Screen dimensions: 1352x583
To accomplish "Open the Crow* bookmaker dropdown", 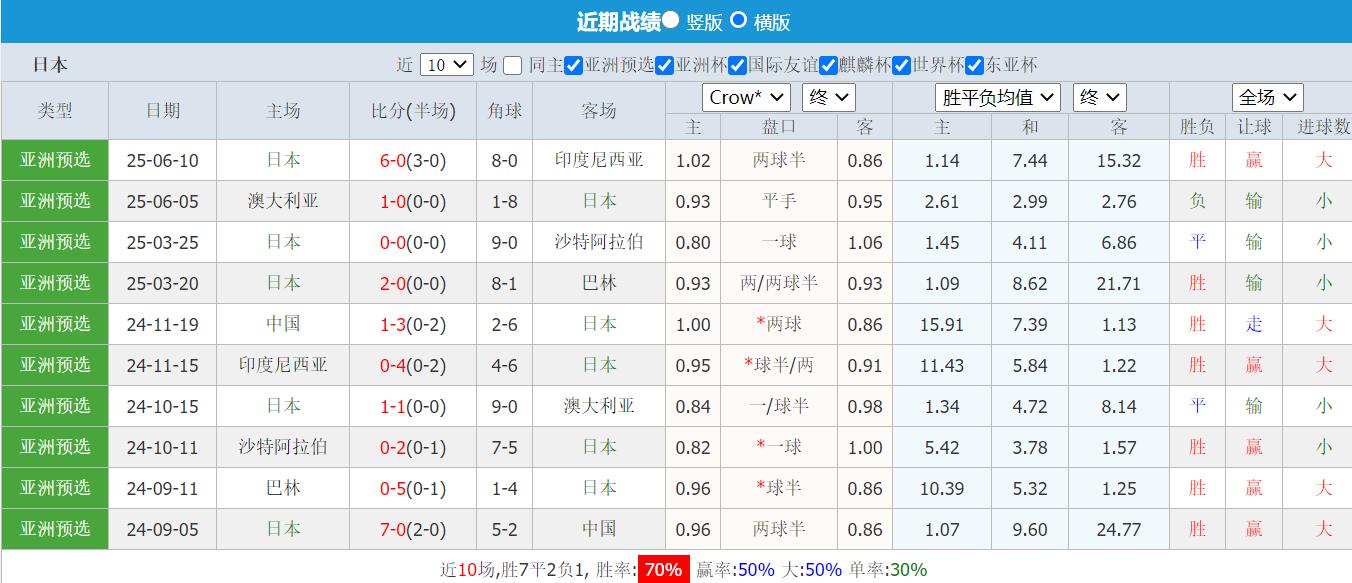I will click(746, 97).
